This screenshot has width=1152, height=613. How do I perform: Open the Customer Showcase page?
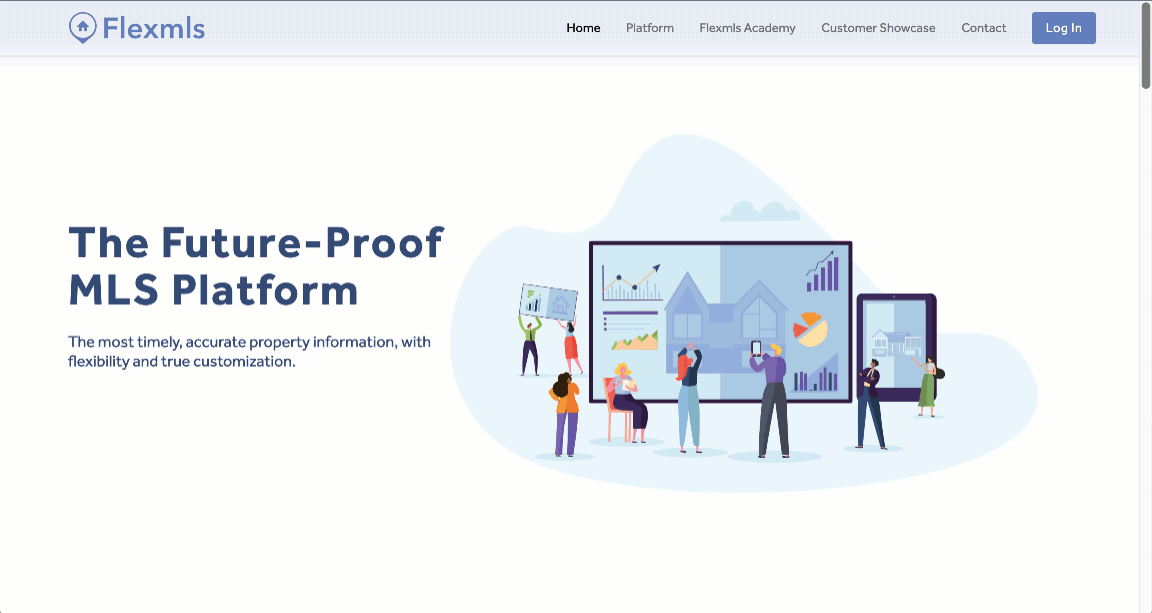point(878,28)
